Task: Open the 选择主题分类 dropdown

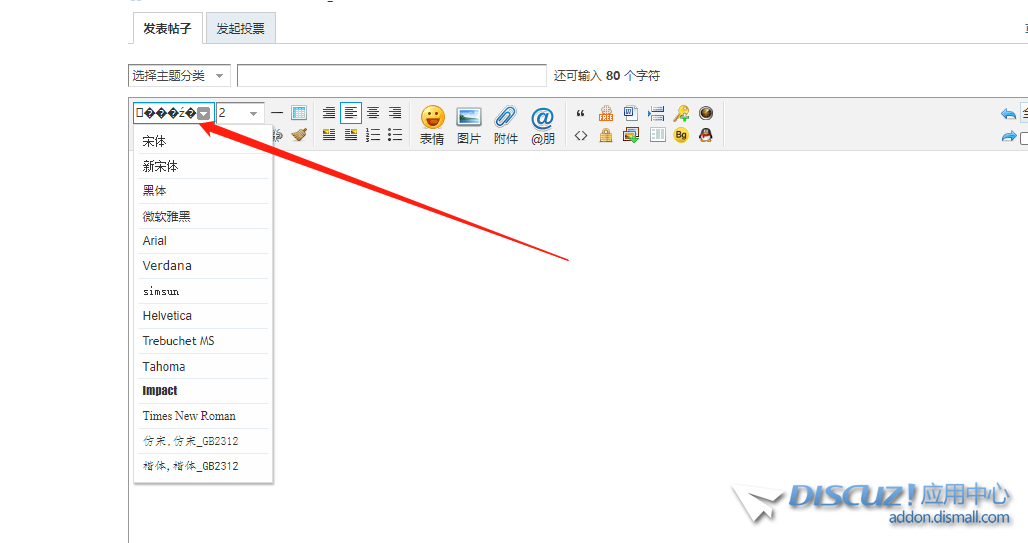Action: 179,76
